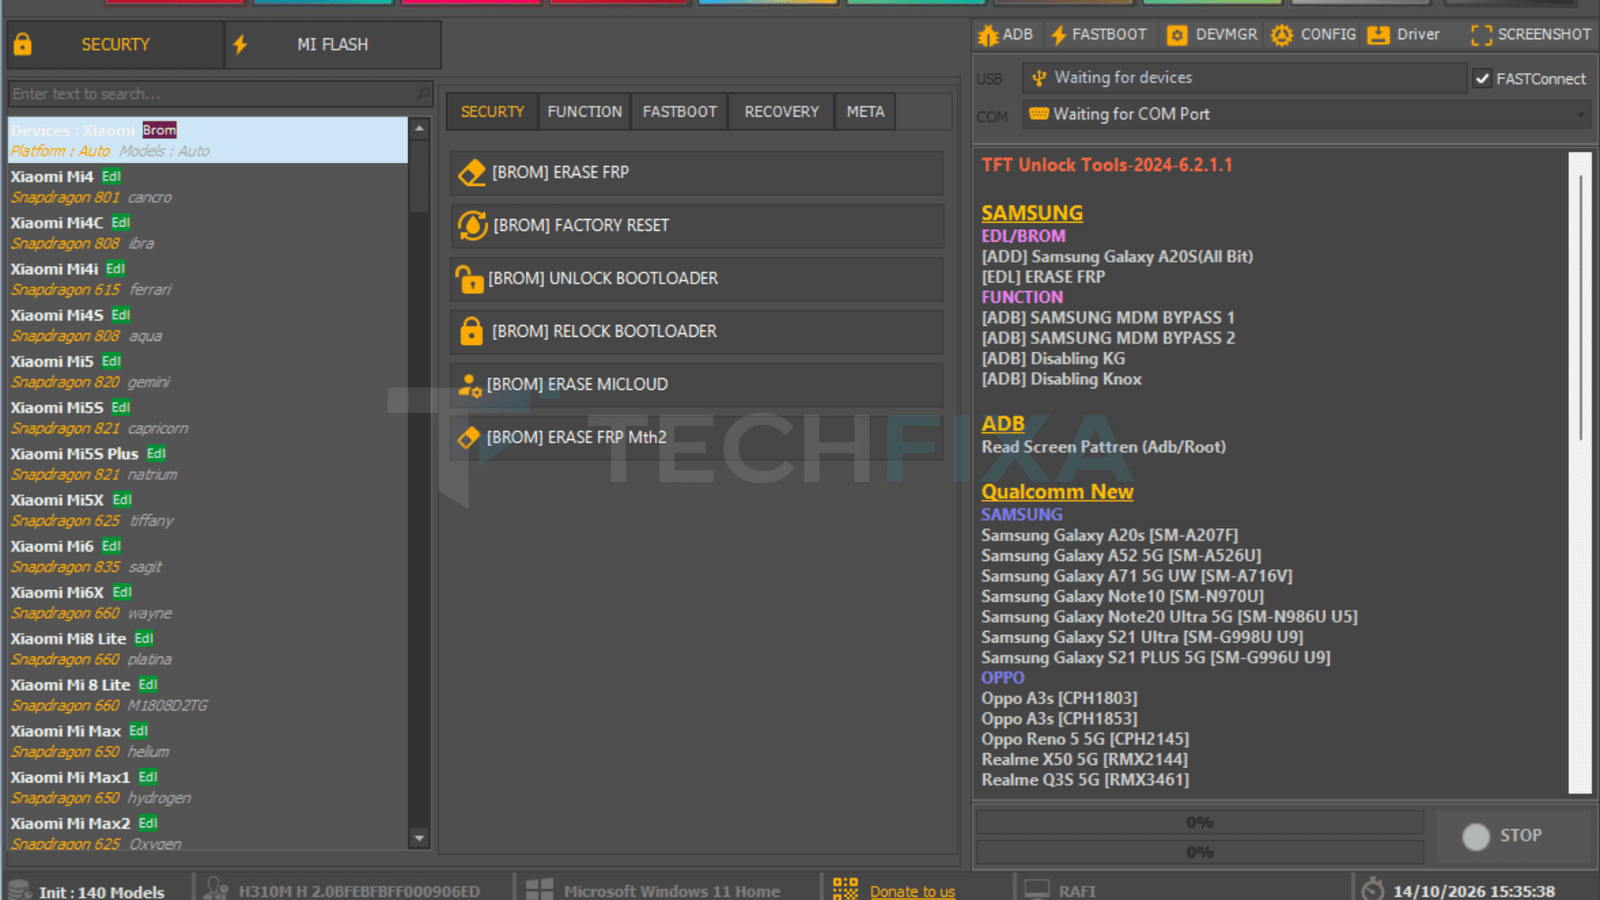Screen dimensions: 1600x900
Task: Click the search magnifier icon
Action: click(423, 93)
